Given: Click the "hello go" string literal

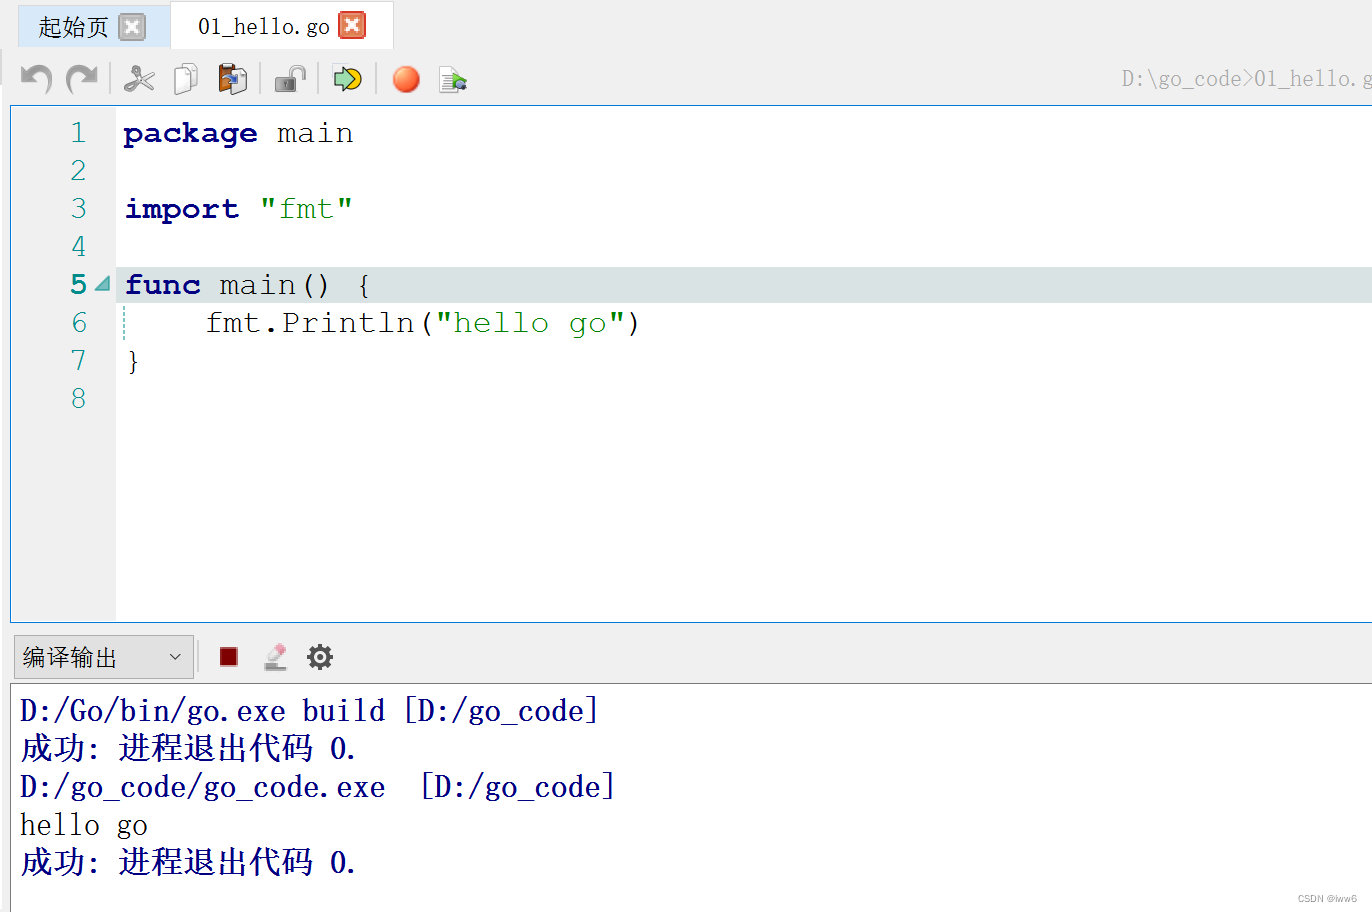Looking at the screenshot, I should click(x=530, y=323).
